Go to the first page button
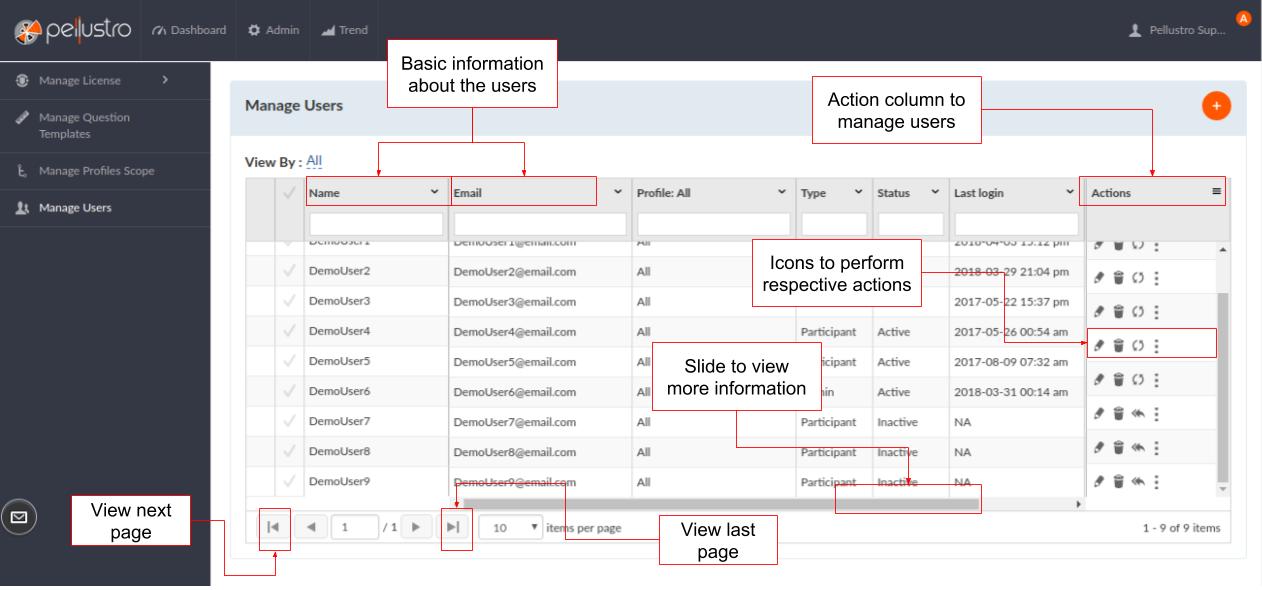The image size is (1262, 590). (x=275, y=526)
